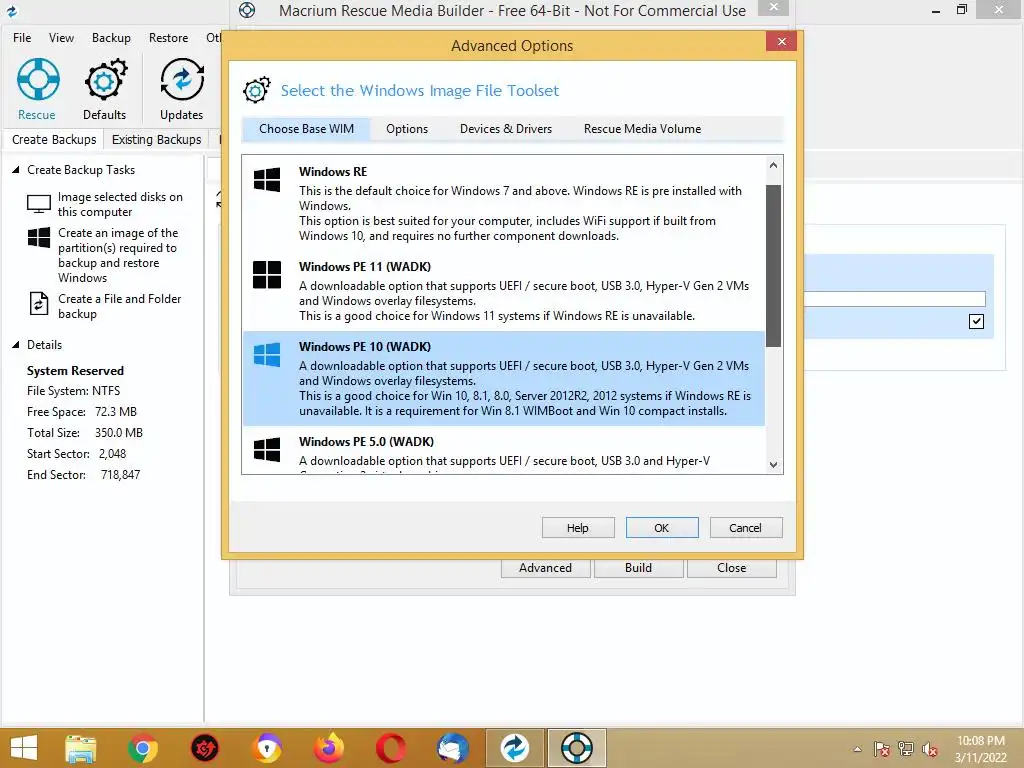Click the Advanced Options gear header icon

[x=257, y=90]
